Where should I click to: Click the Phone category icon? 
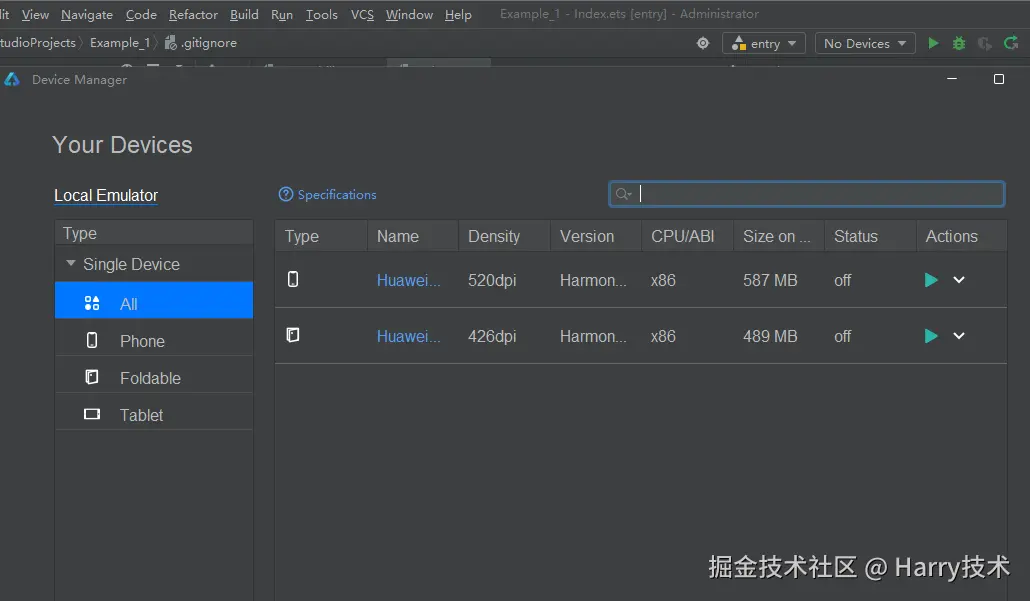pyautogui.click(x=92, y=340)
